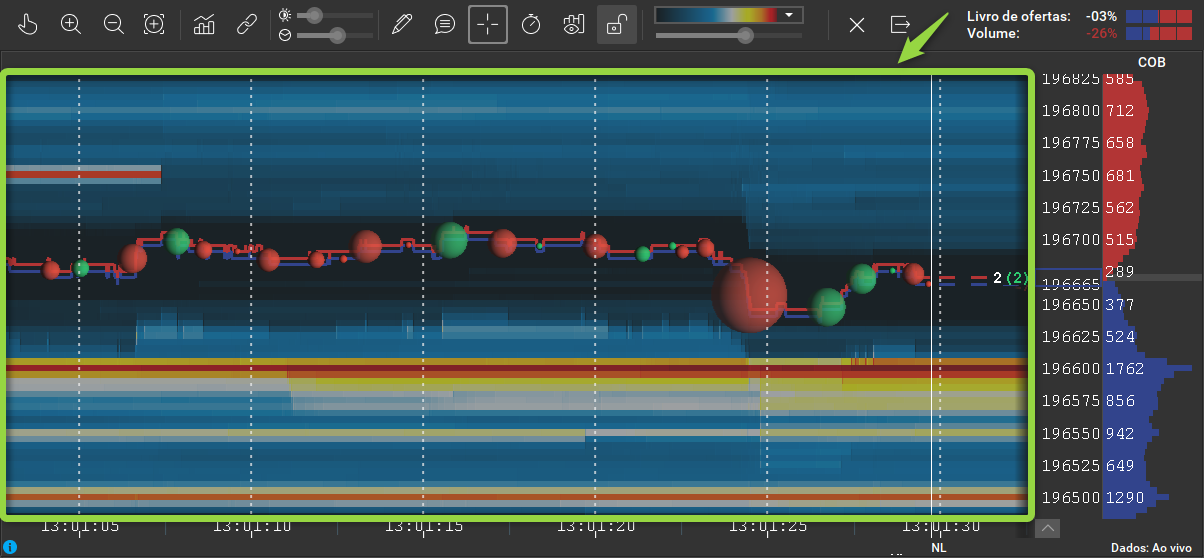Viewport: 1204px width, 558px height.
Task: Click the blue info icon bottom left
Action: pos(9,547)
